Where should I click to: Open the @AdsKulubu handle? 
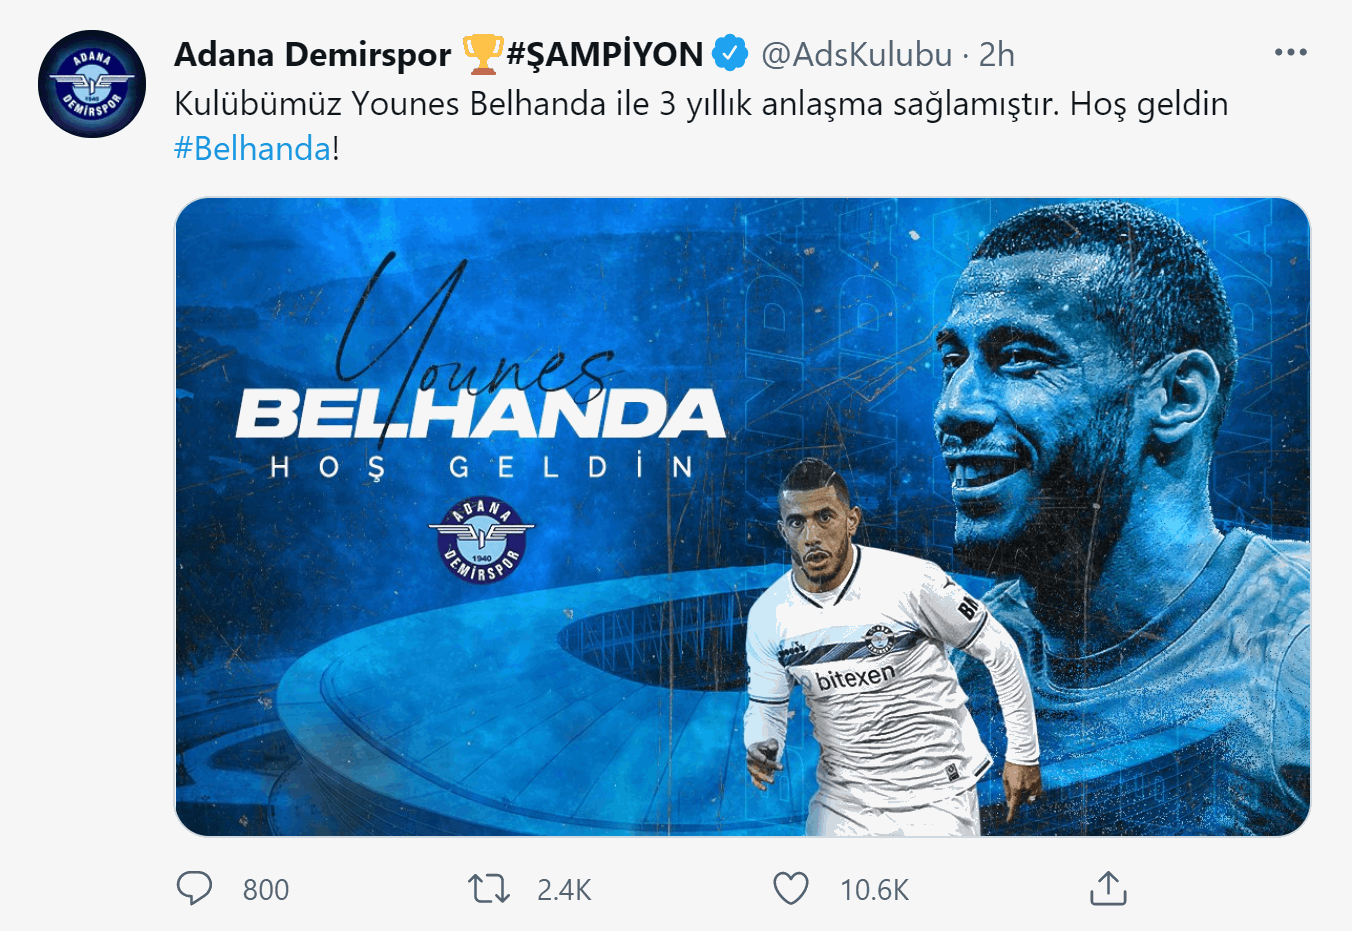point(856,54)
